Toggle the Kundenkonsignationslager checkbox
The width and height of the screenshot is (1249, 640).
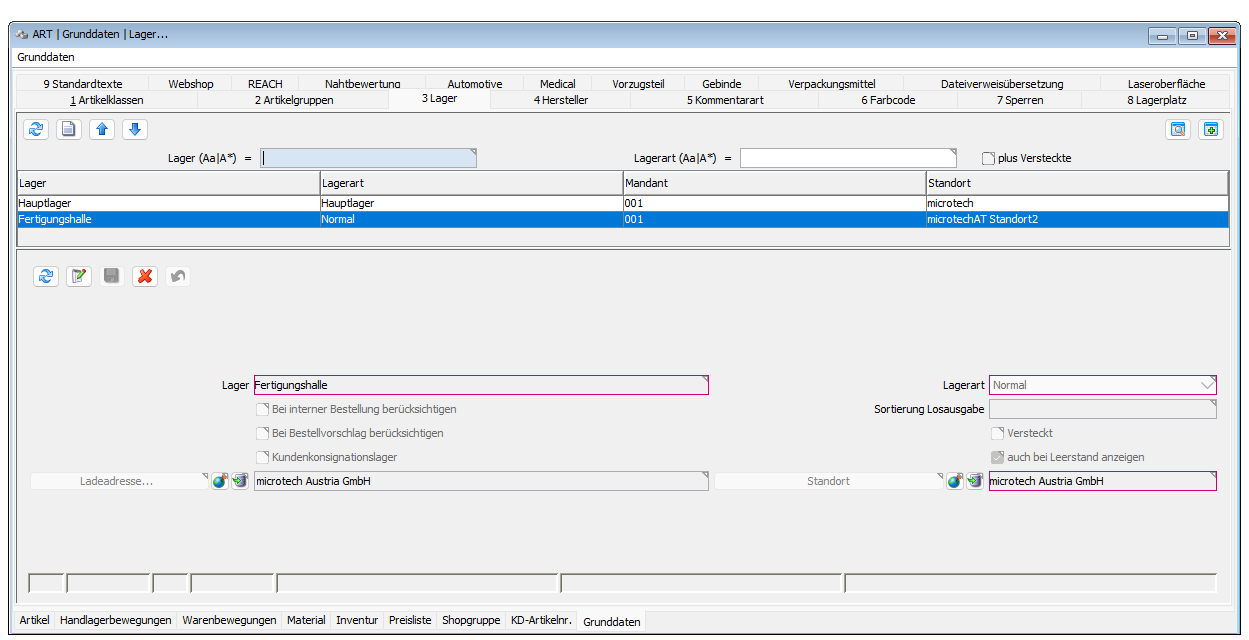[x=263, y=457]
